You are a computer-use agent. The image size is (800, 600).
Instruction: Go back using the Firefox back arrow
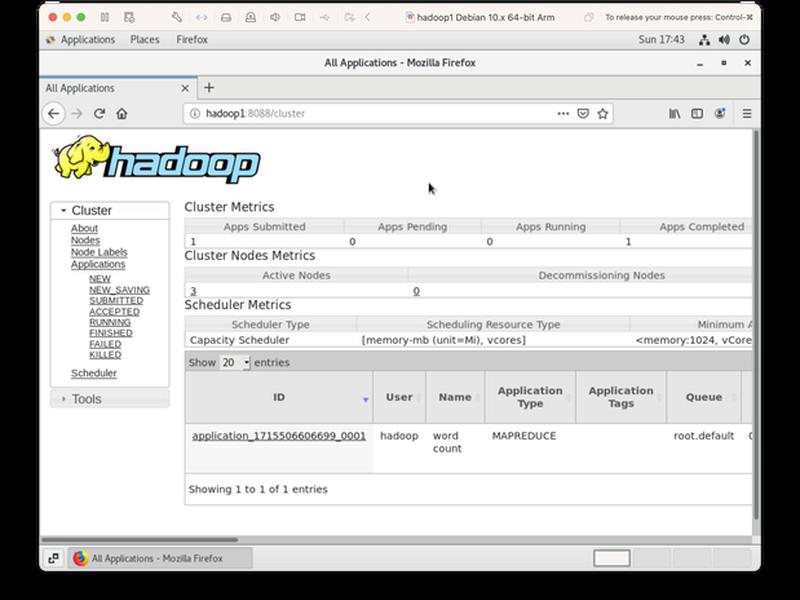click(54, 113)
